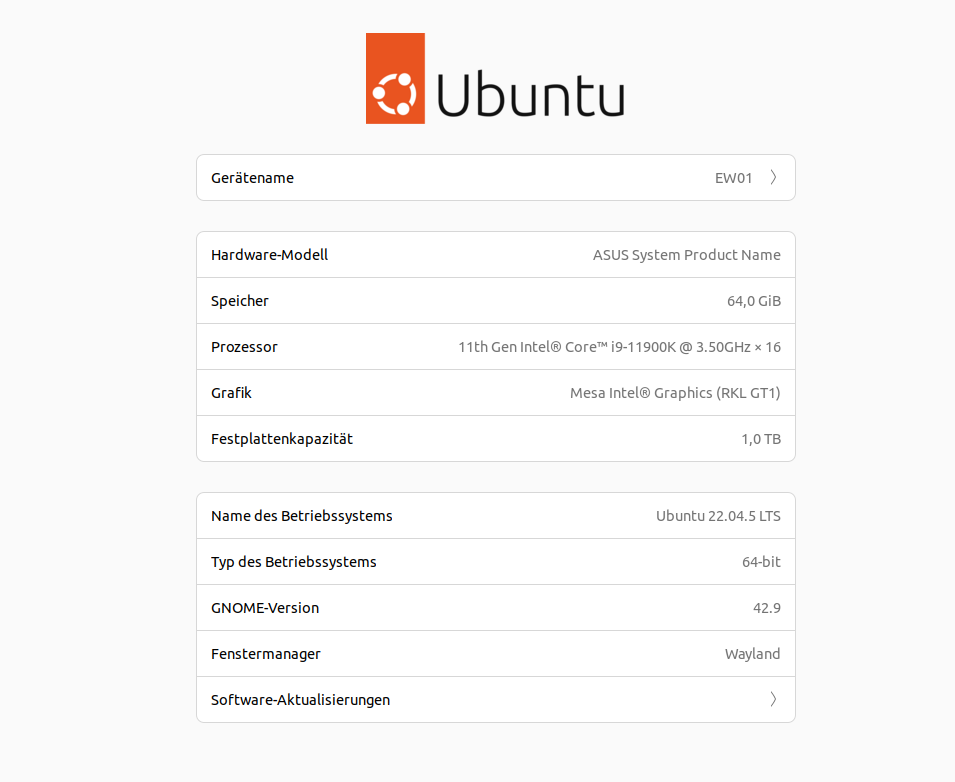The image size is (955, 782).
Task: Click the Speicher label
Action: pyautogui.click(x=239, y=301)
